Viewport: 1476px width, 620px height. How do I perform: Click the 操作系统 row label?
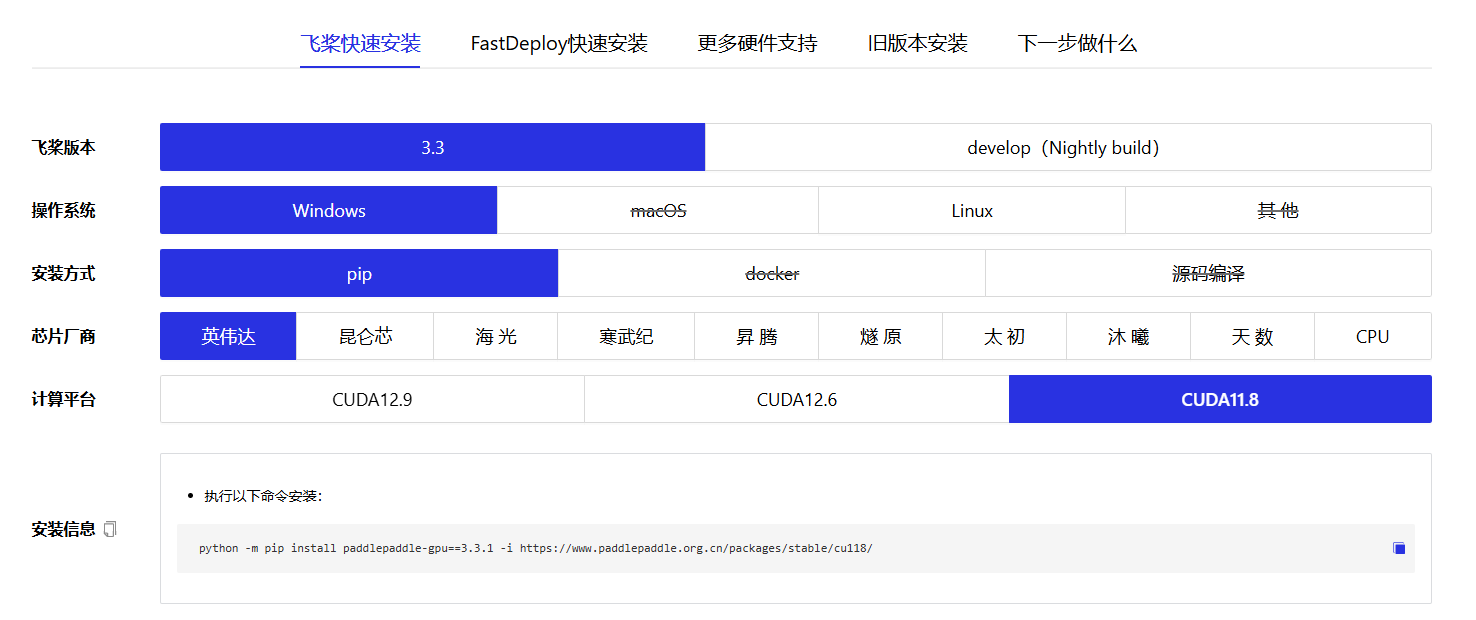point(64,210)
